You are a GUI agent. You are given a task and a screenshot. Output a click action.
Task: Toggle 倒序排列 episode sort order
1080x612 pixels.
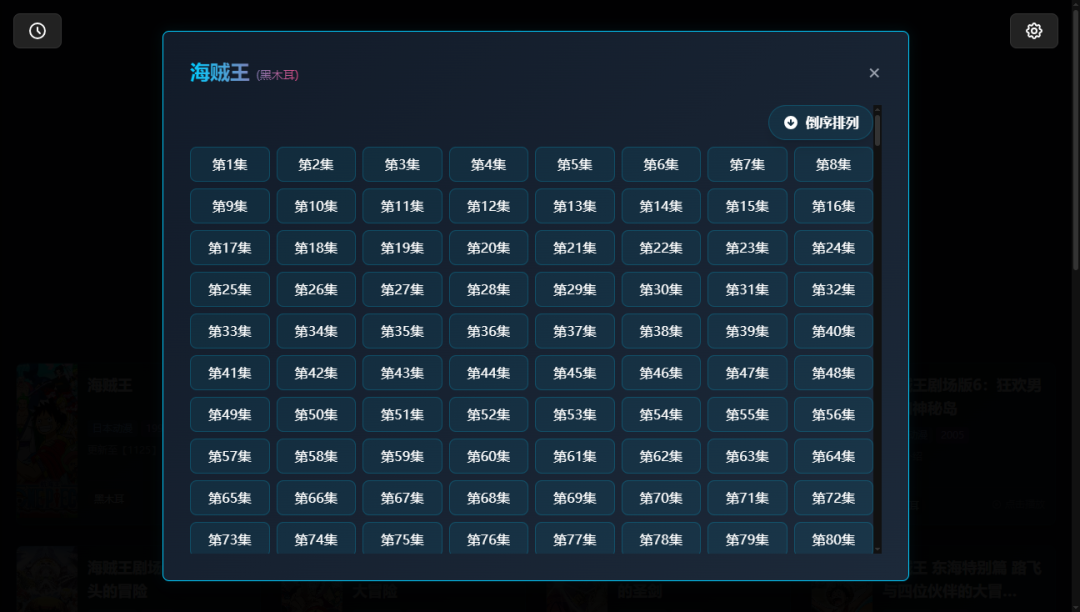821,123
